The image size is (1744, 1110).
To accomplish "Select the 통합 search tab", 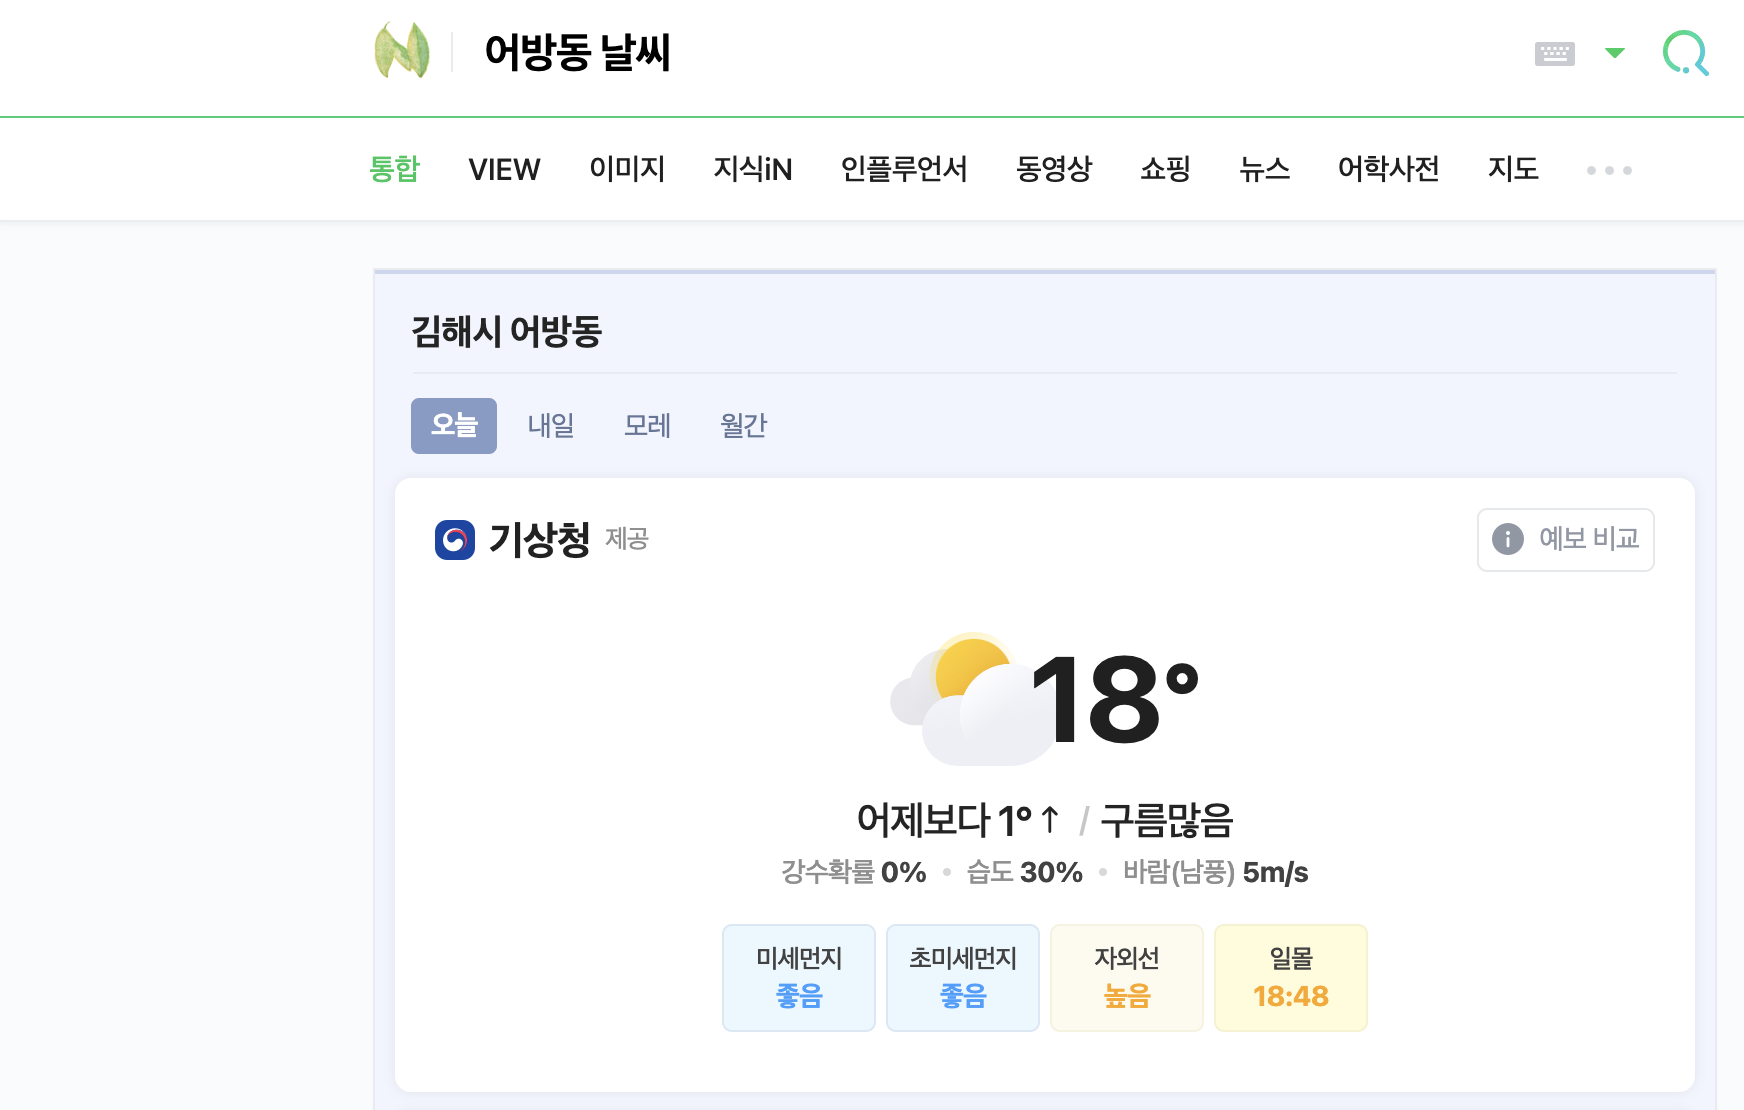I will point(395,169).
